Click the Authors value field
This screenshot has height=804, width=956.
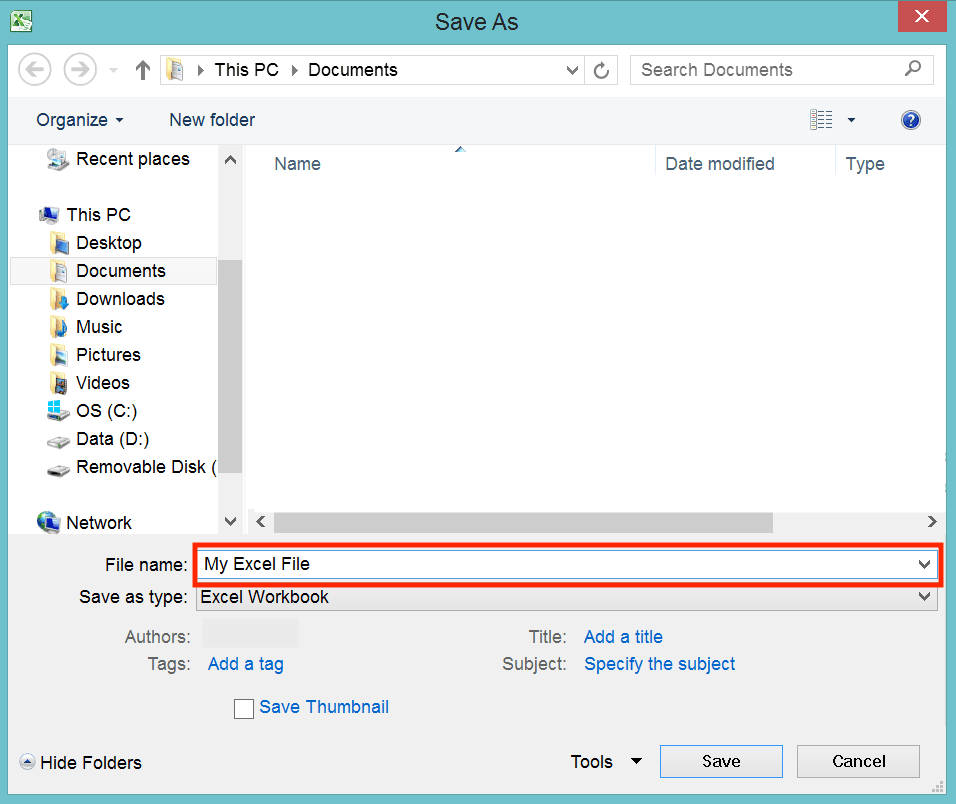tap(250, 633)
